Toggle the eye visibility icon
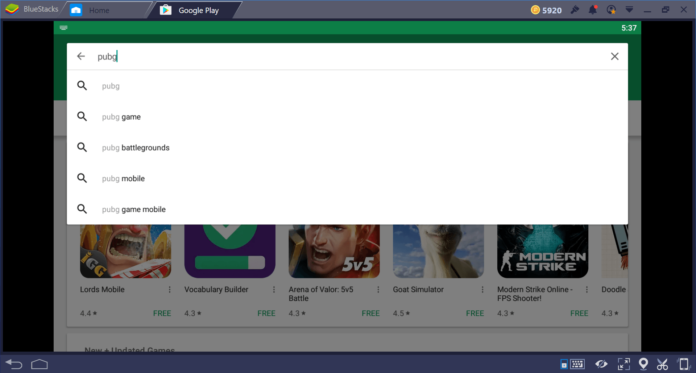The width and height of the screenshot is (696, 373). (x=601, y=365)
